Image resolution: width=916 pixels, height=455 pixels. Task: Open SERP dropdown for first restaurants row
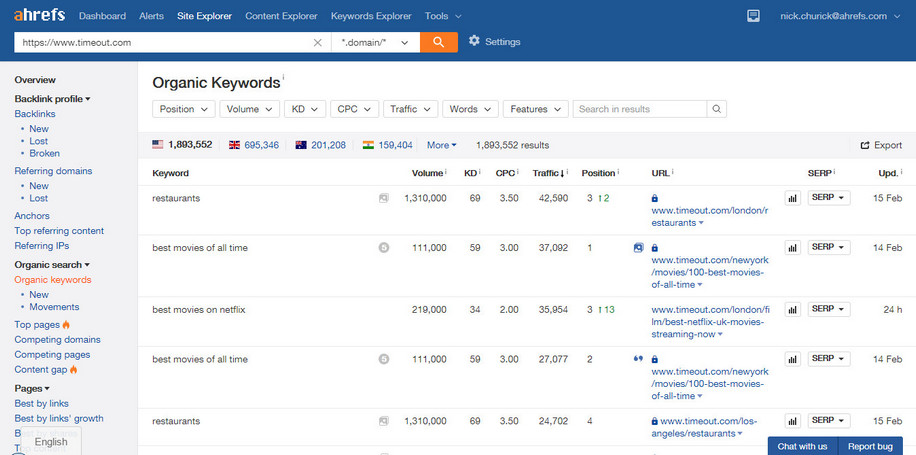[x=829, y=198]
